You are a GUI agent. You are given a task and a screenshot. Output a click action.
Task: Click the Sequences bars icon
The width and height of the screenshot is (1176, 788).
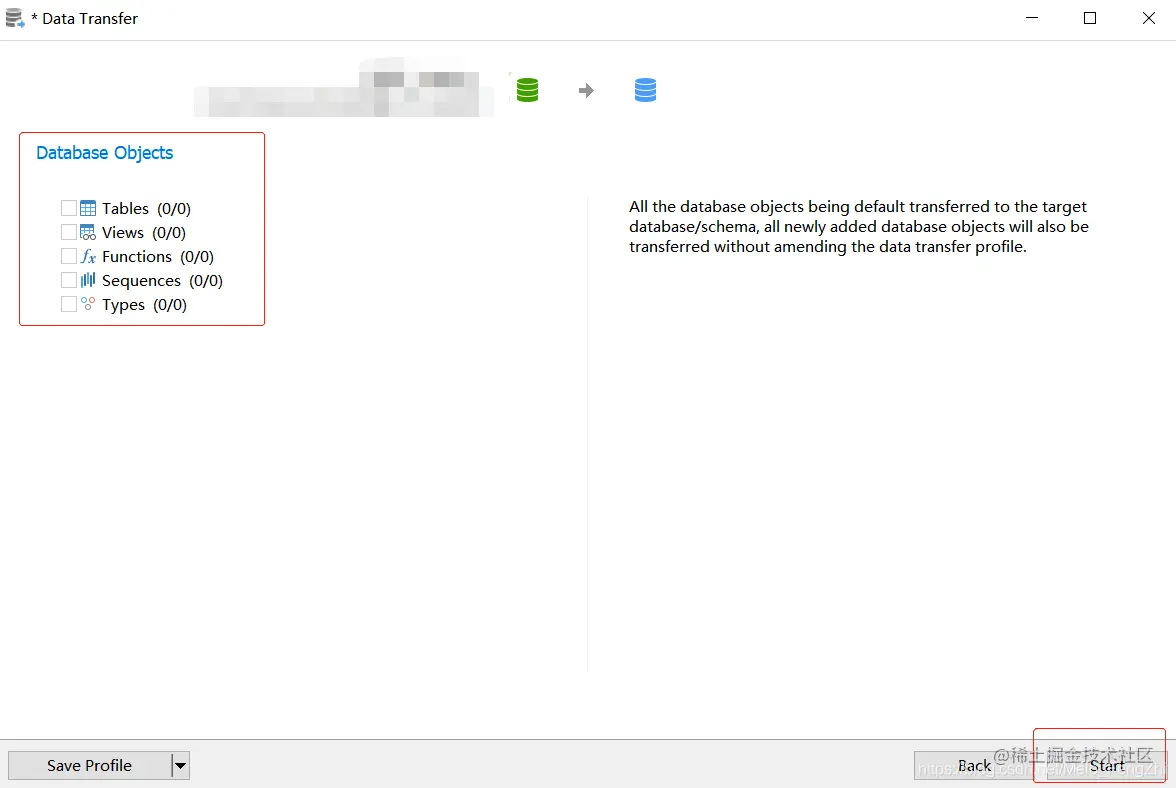click(x=88, y=280)
